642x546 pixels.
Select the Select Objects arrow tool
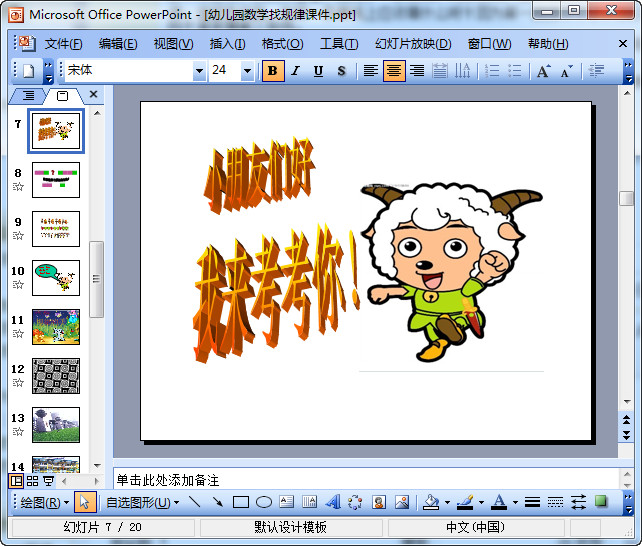point(85,502)
